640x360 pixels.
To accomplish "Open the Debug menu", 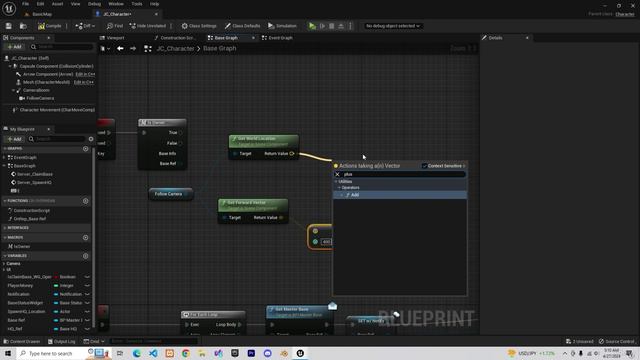I will point(94,4).
